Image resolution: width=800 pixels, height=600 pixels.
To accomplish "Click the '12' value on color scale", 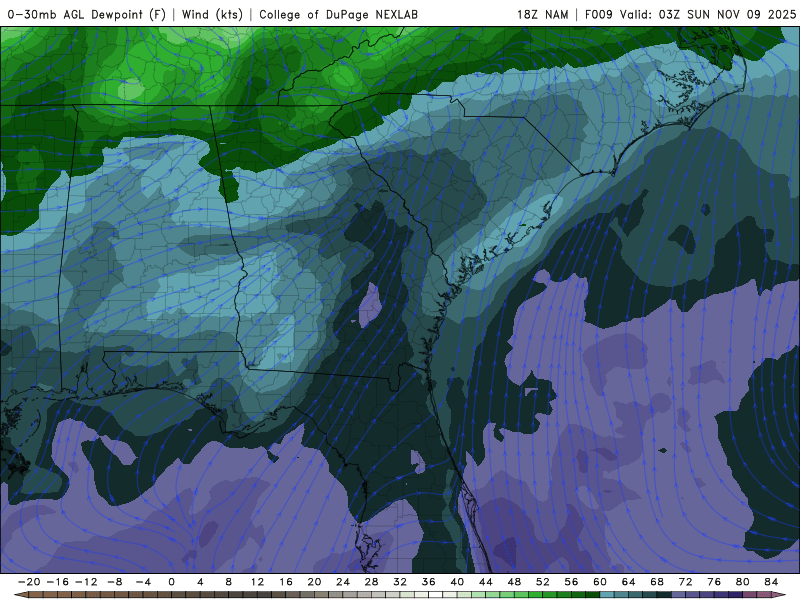I will click(x=257, y=582).
